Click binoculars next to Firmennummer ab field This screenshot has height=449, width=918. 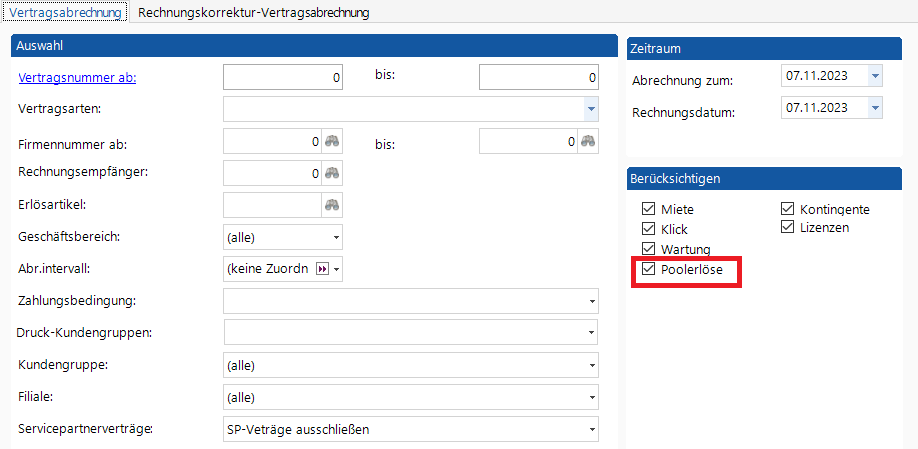pyautogui.click(x=332, y=142)
